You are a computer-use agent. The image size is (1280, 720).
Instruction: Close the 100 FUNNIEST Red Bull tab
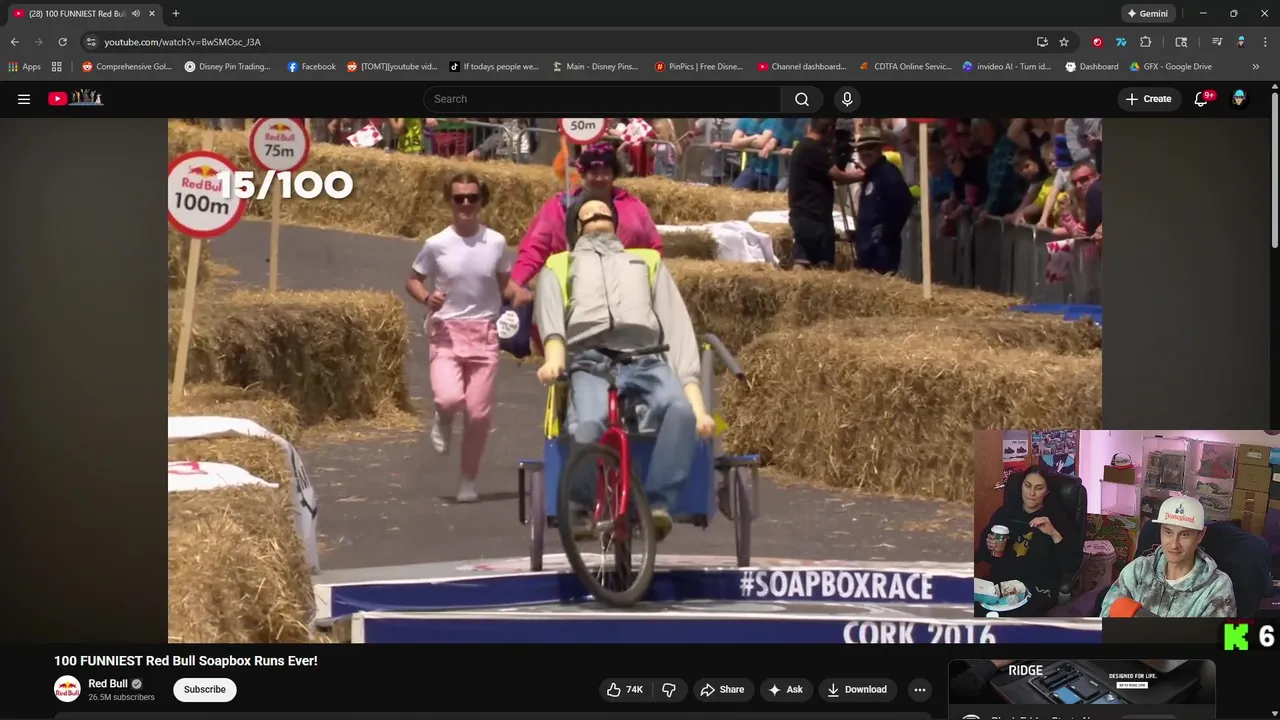coord(152,14)
